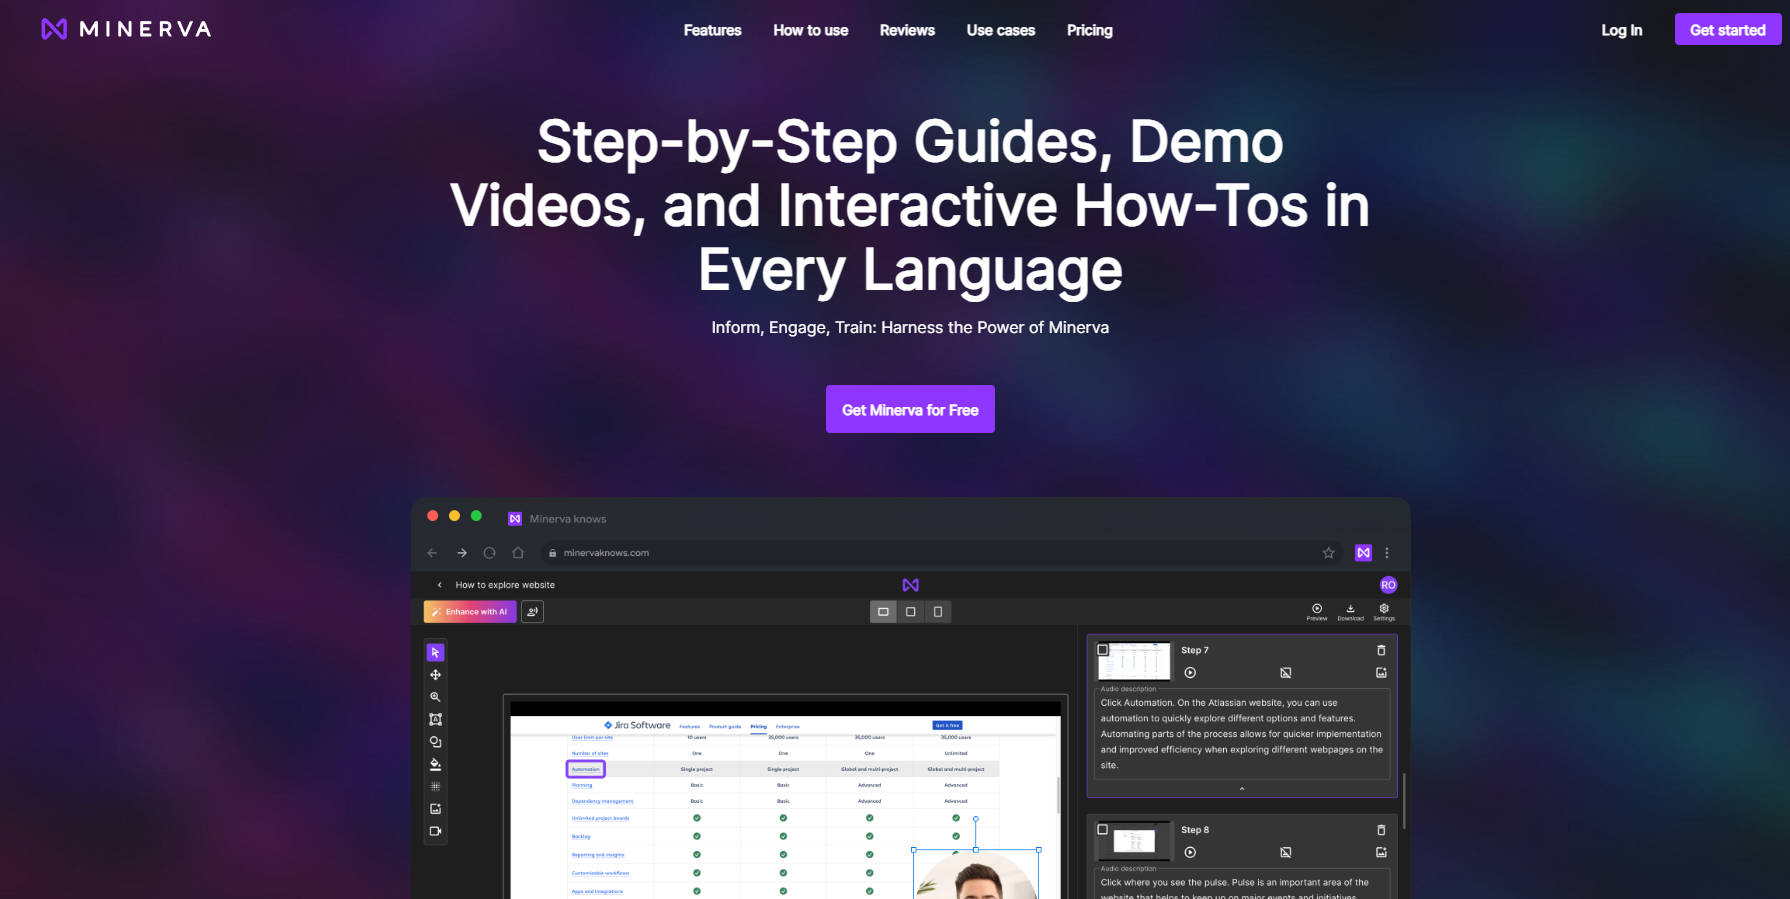Select the pointer selection tool
The width and height of the screenshot is (1790, 899).
coord(435,652)
